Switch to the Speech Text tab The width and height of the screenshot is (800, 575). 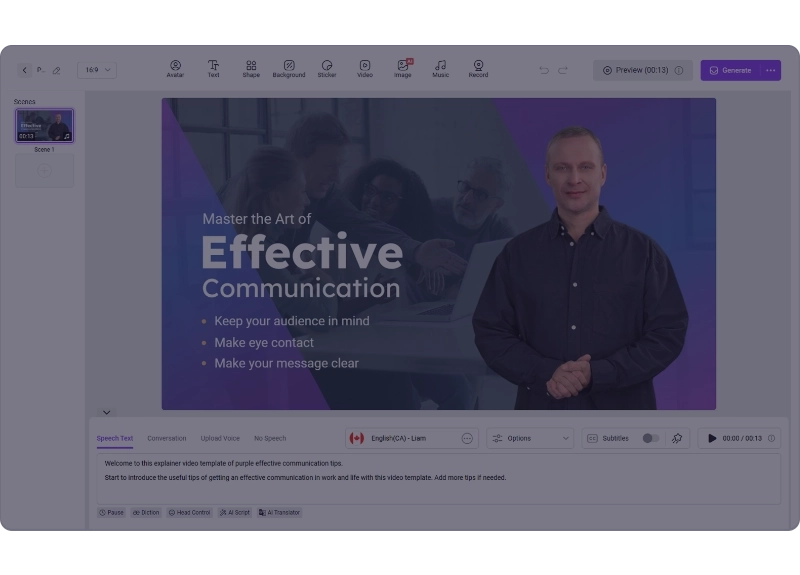click(115, 438)
